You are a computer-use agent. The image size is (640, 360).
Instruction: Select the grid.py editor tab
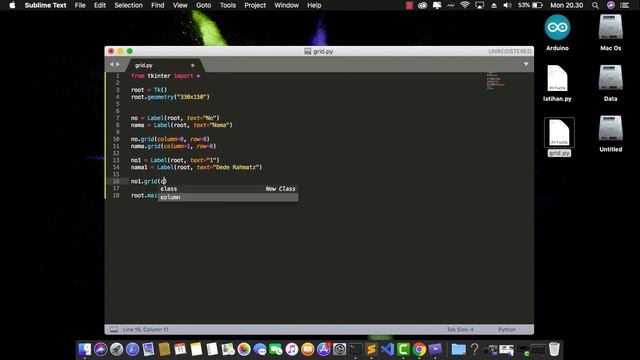163,65
